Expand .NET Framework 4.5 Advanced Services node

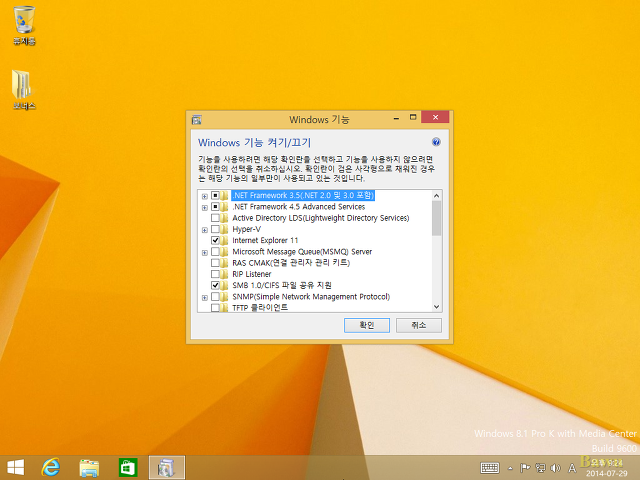pyautogui.click(x=204, y=208)
